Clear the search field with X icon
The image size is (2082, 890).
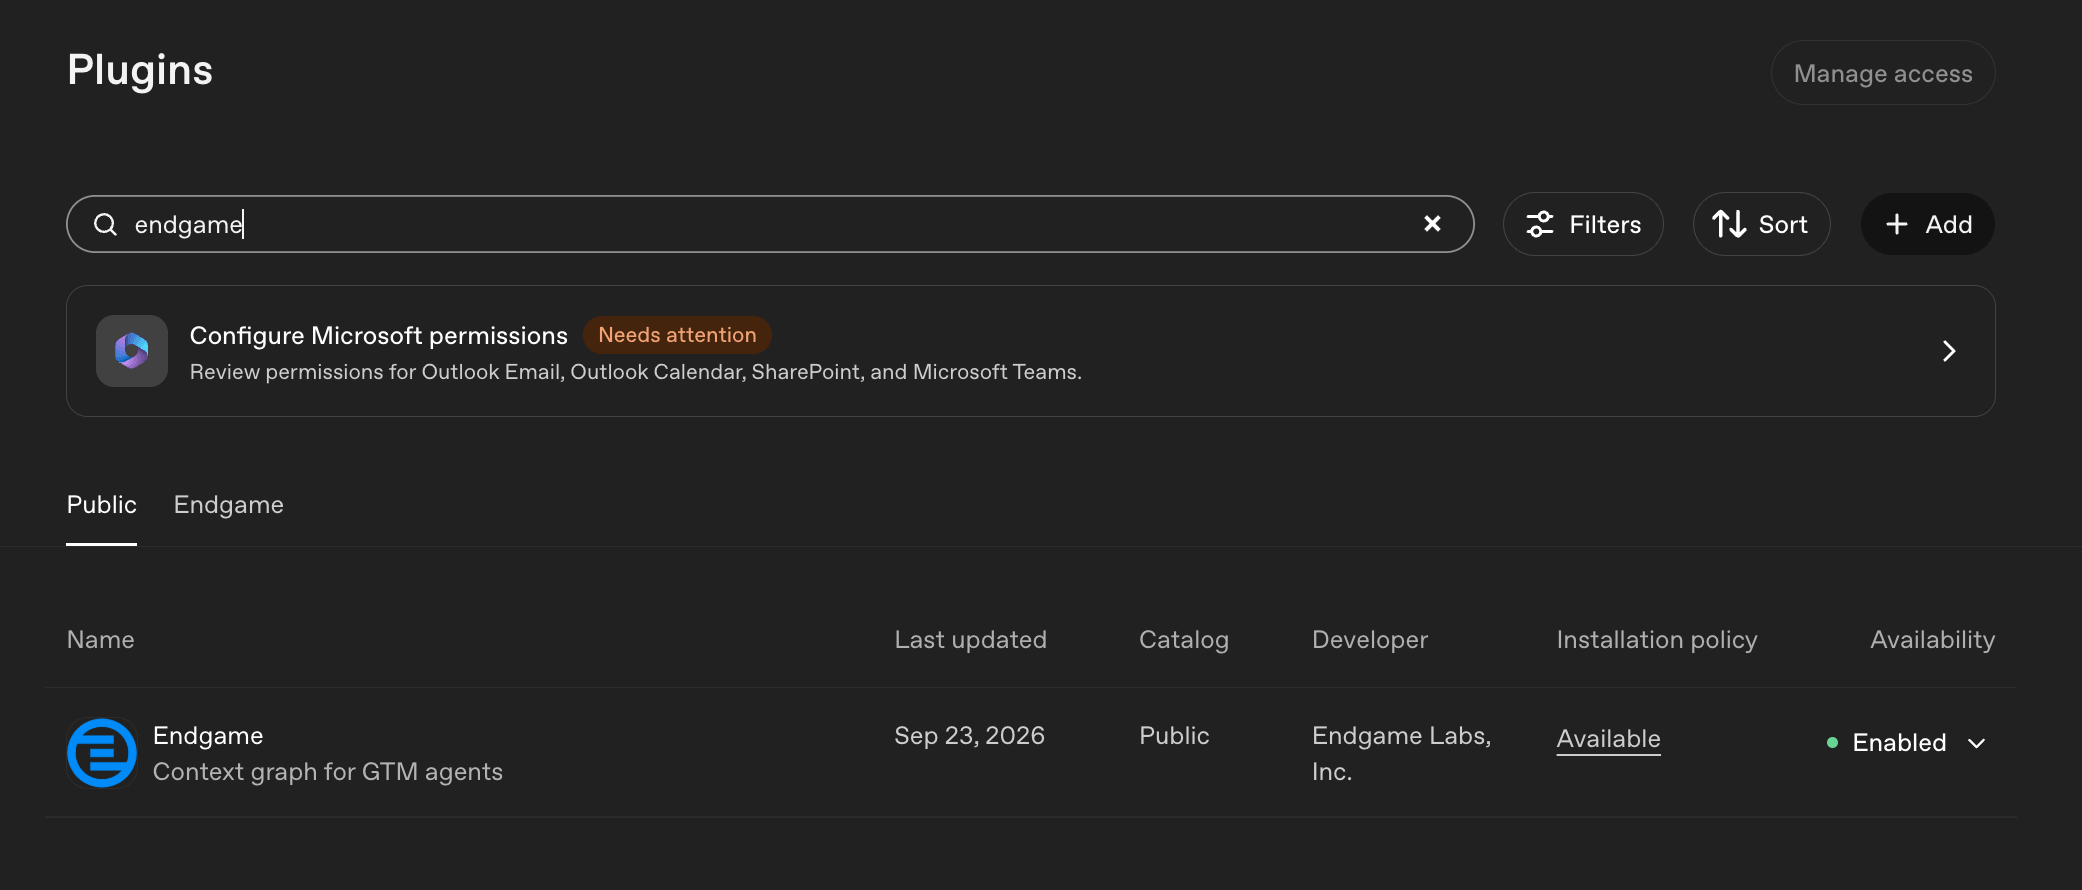coord(1432,224)
